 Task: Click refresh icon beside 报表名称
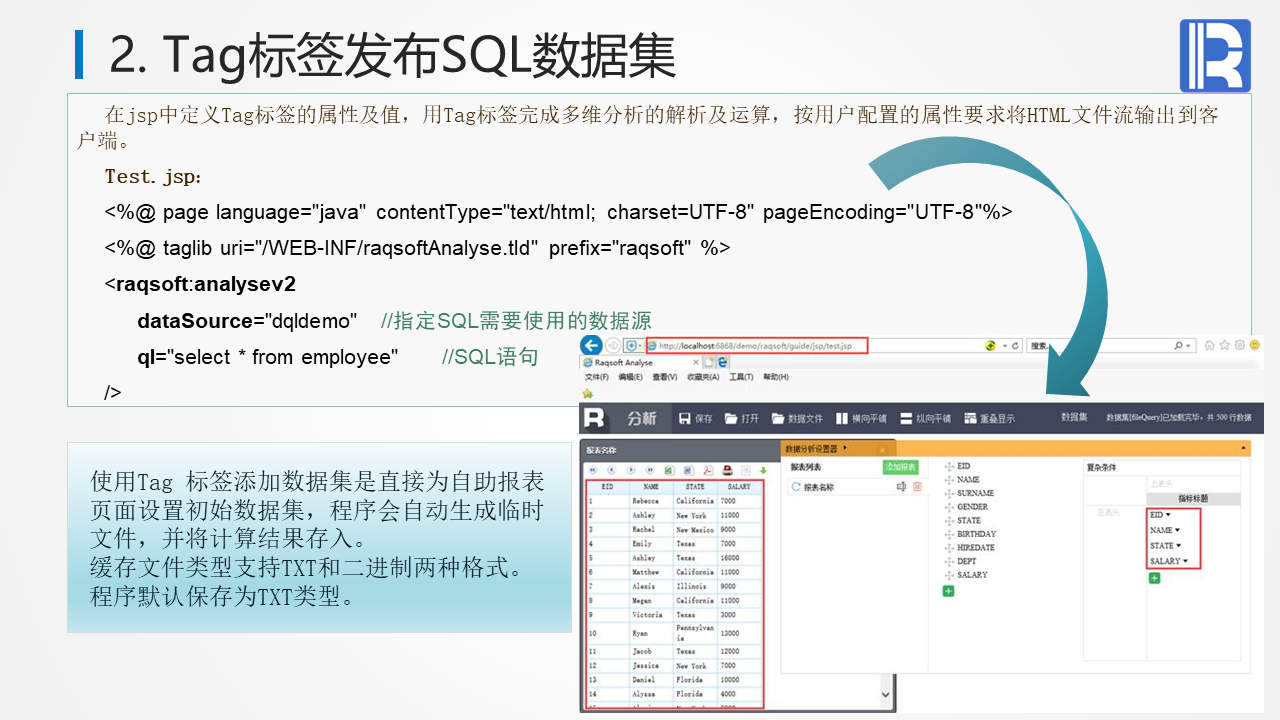(x=796, y=487)
